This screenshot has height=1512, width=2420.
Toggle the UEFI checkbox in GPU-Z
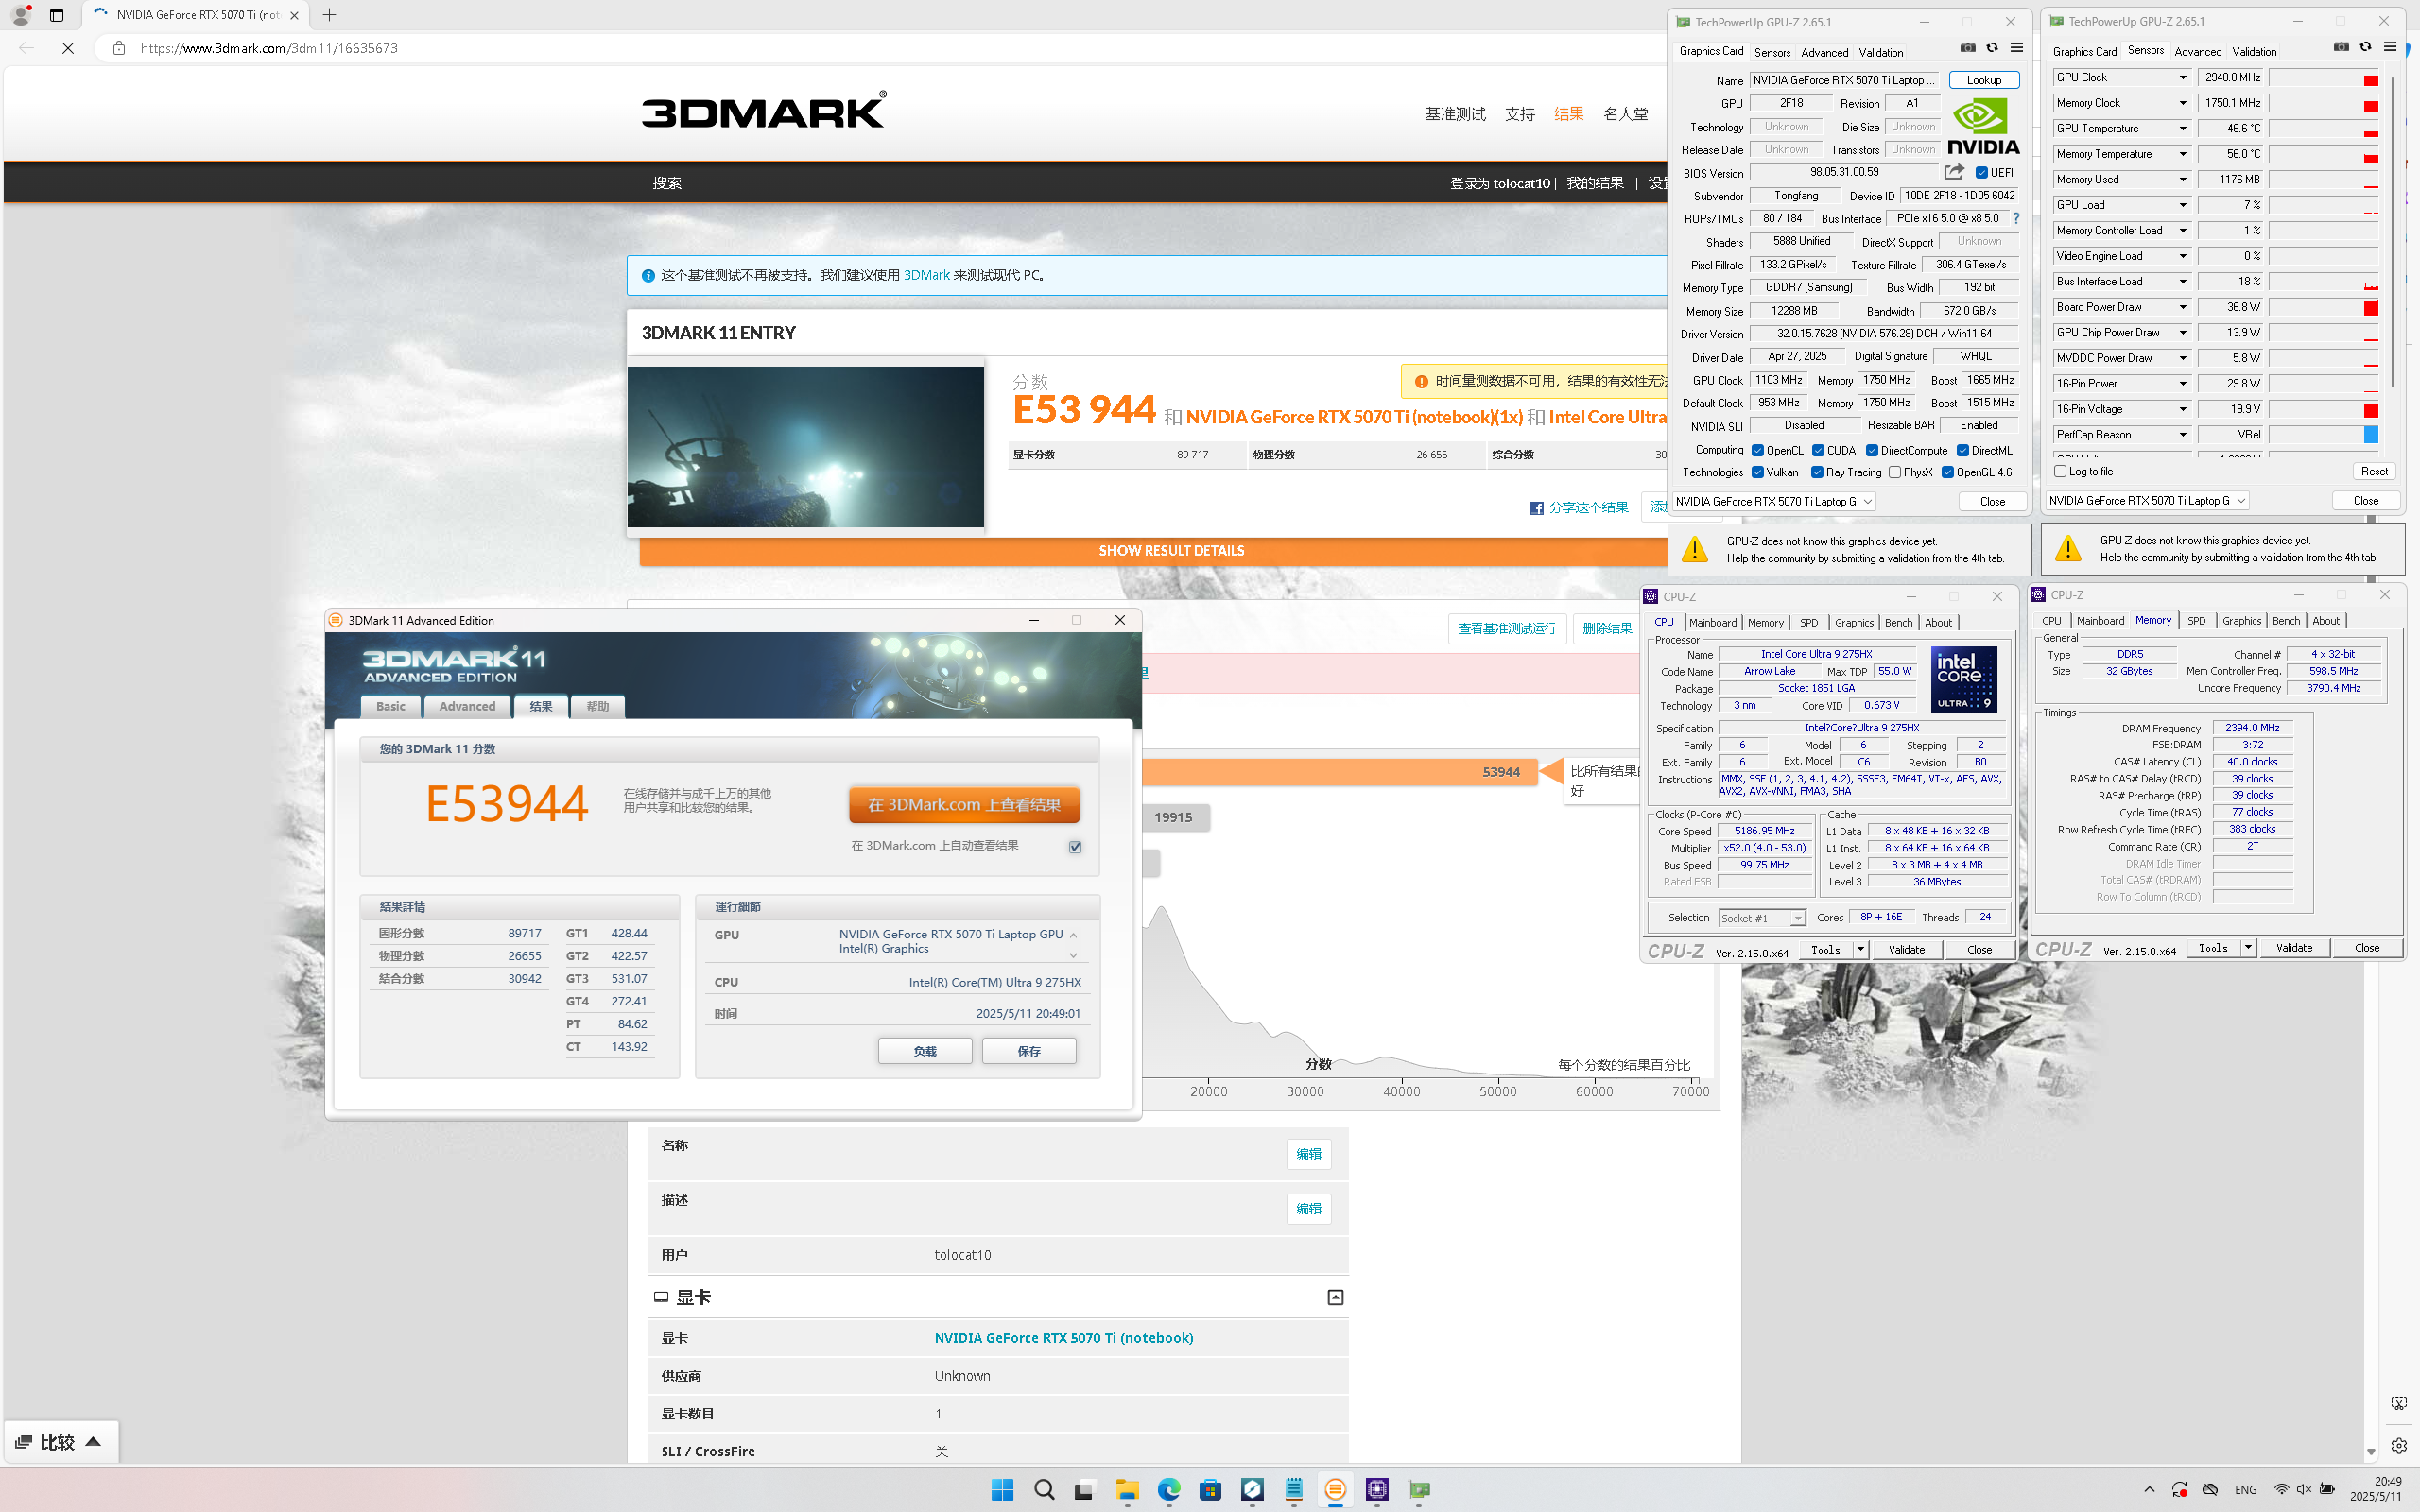[1981, 173]
